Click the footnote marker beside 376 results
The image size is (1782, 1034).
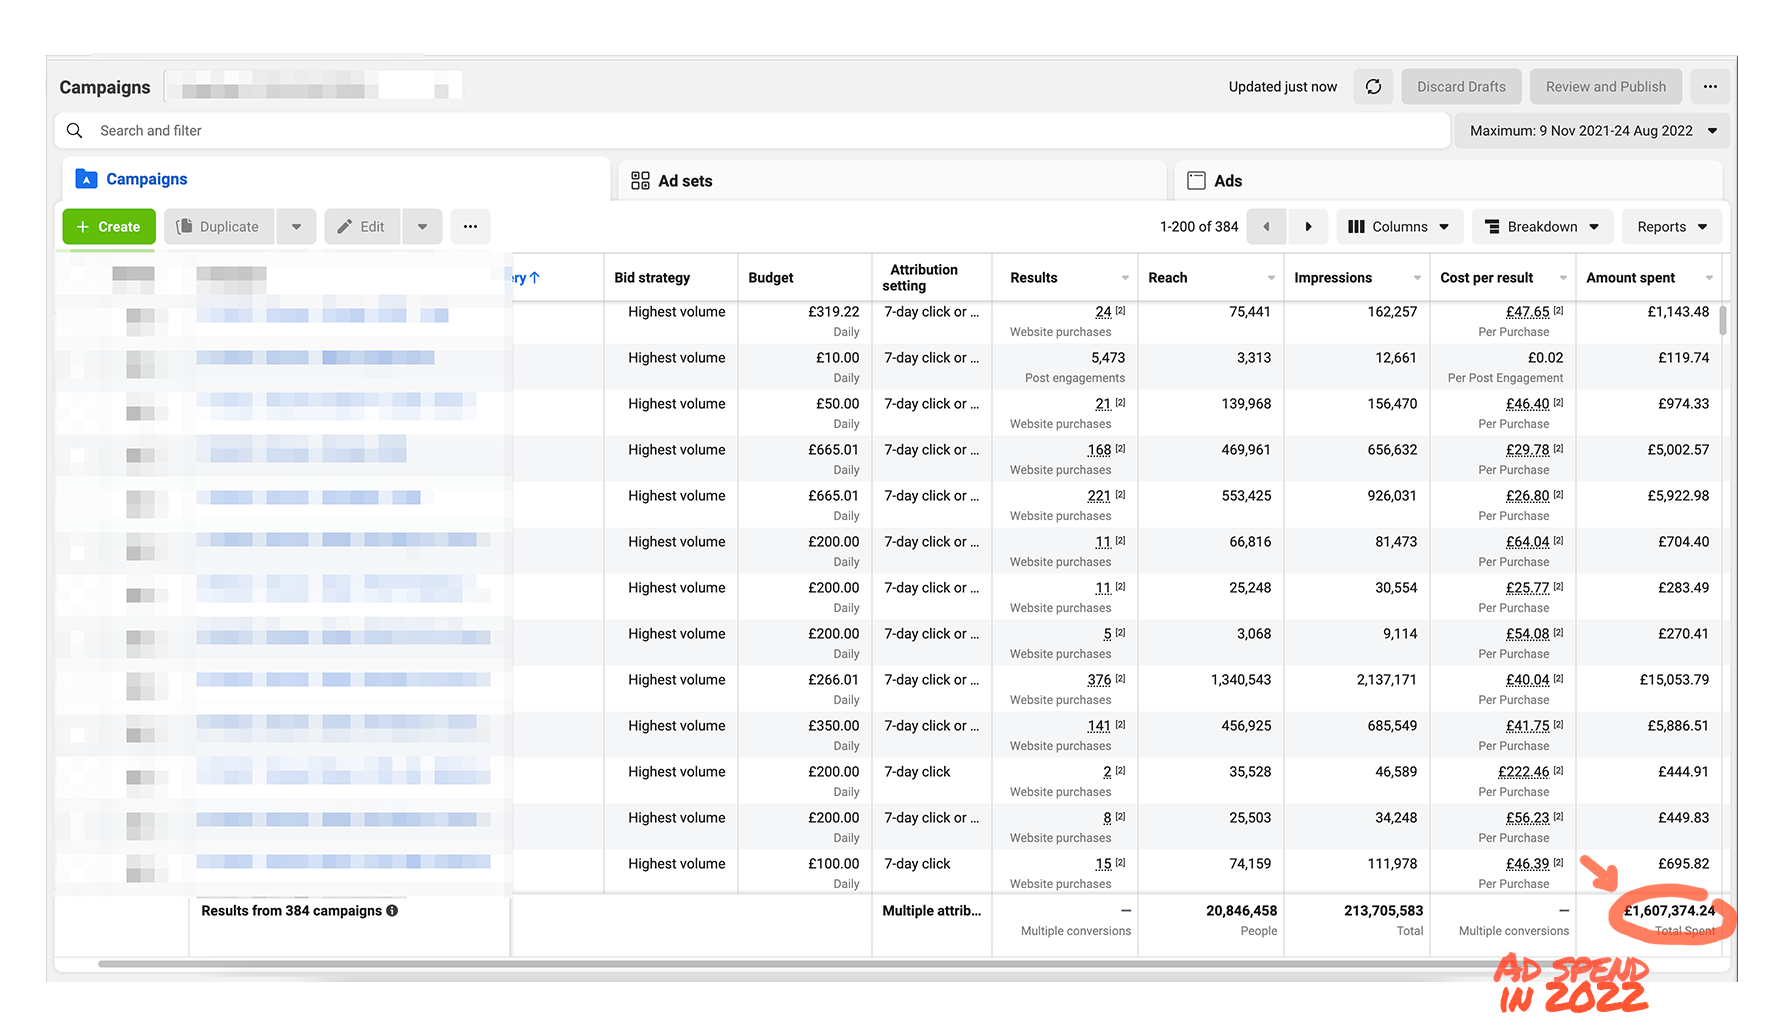point(1120,679)
